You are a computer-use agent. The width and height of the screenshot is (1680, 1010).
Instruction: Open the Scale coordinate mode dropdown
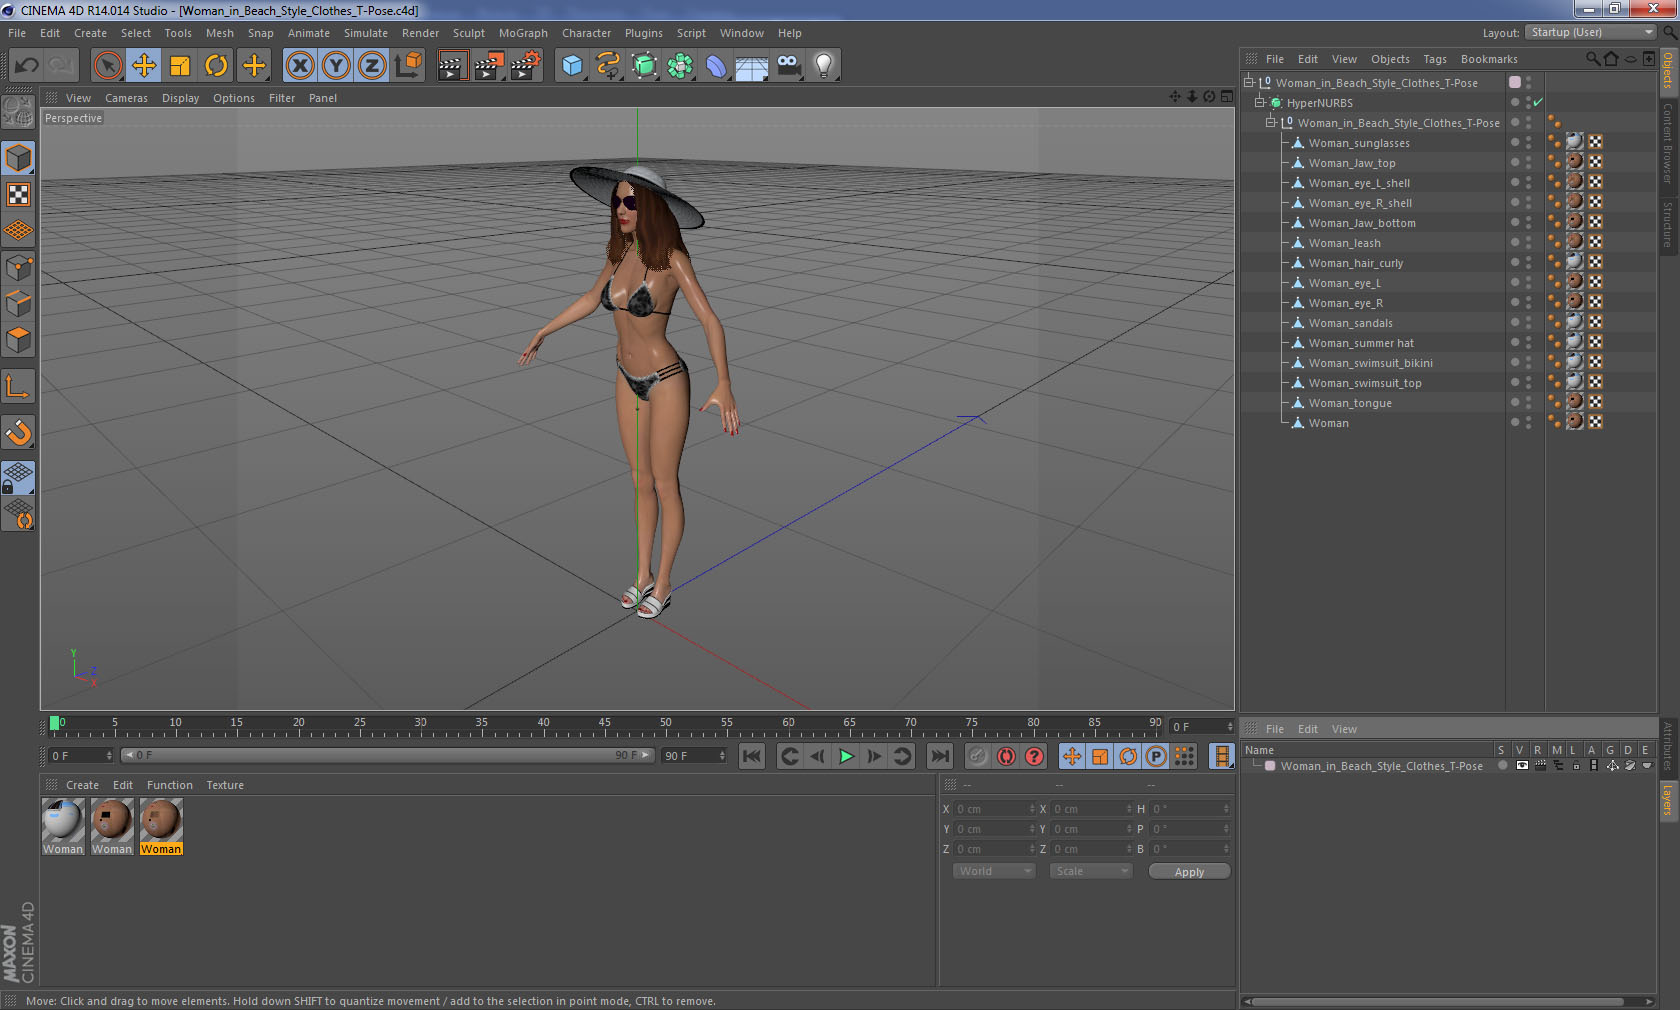click(x=1091, y=871)
